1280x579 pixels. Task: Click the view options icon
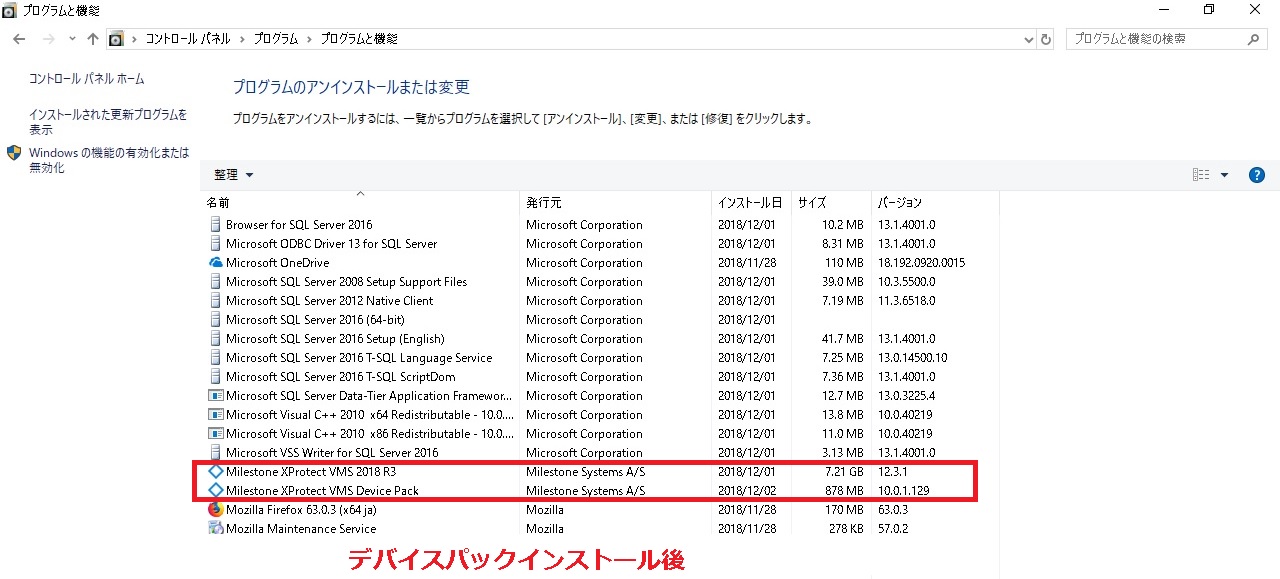[x=1201, y=175]
